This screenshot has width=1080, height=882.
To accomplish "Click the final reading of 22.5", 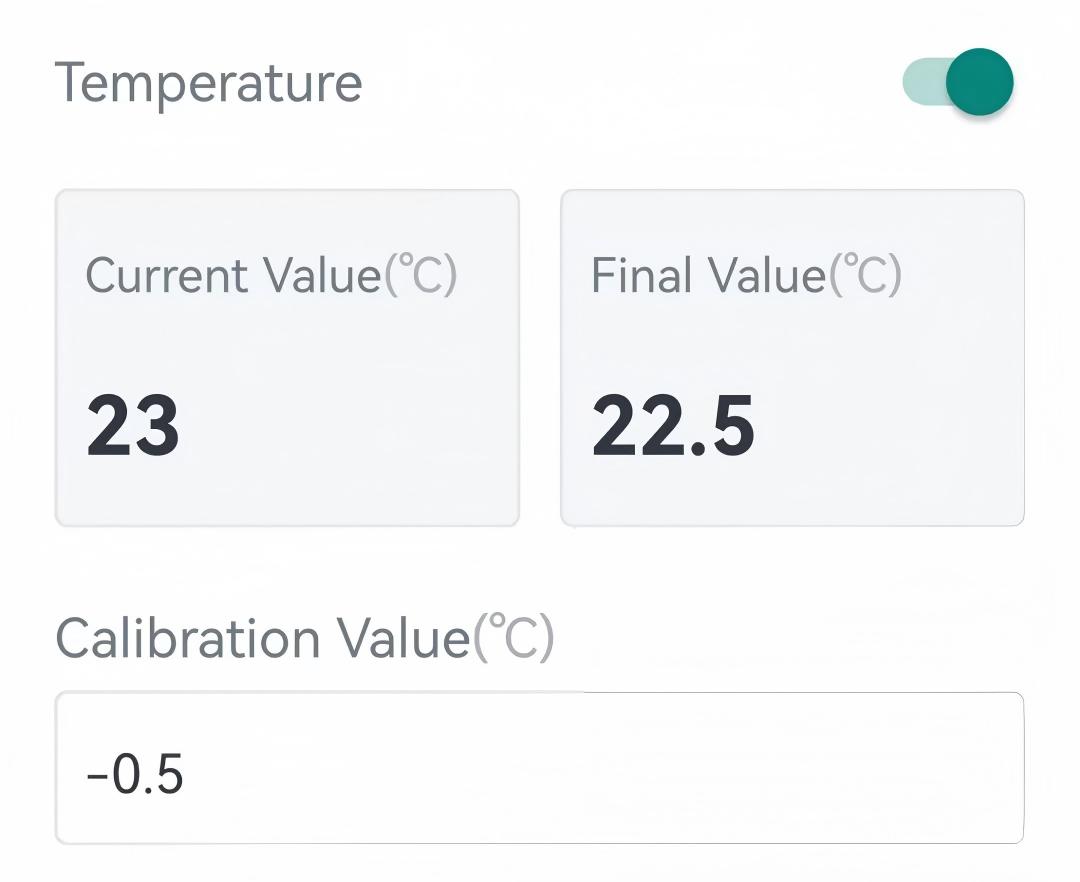I will click(673, 427).
